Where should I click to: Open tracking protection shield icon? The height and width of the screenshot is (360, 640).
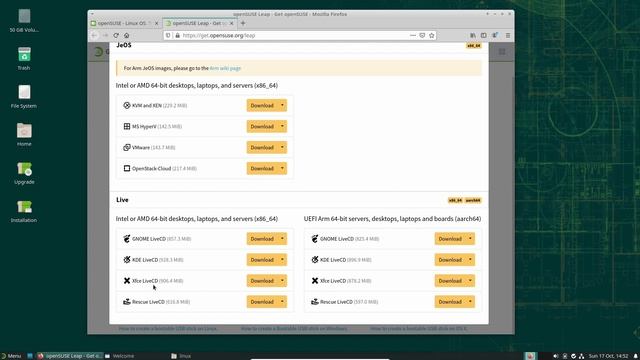168,36
